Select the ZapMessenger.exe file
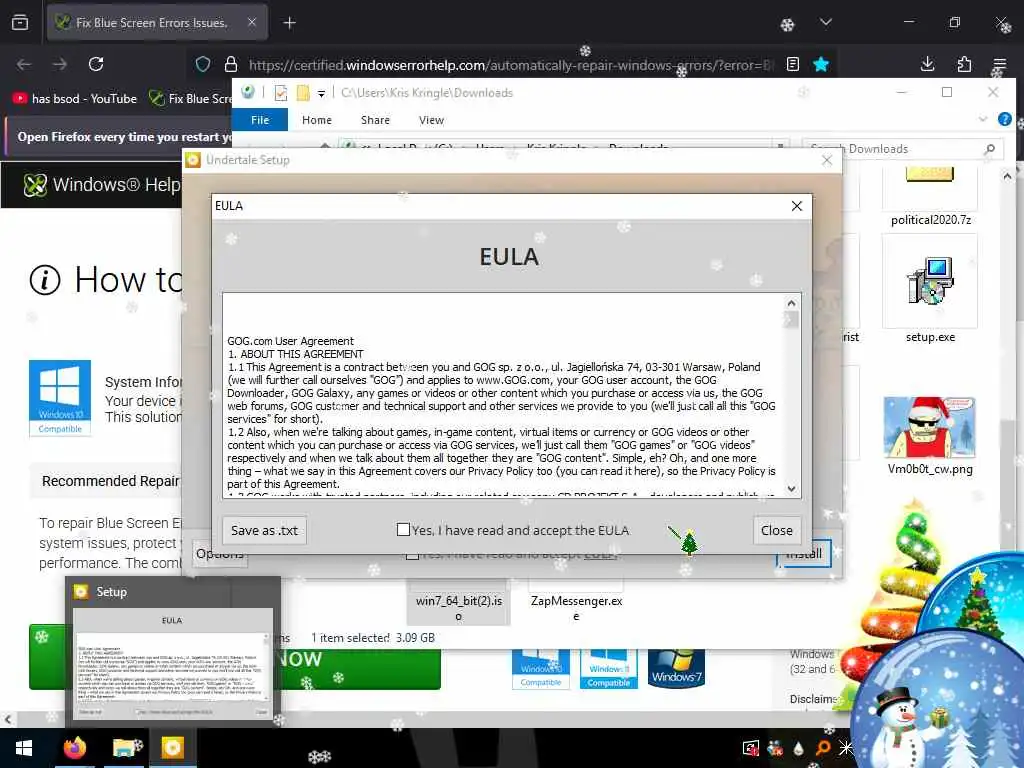The image size is (1024, 768). click(x=576, y=604)
